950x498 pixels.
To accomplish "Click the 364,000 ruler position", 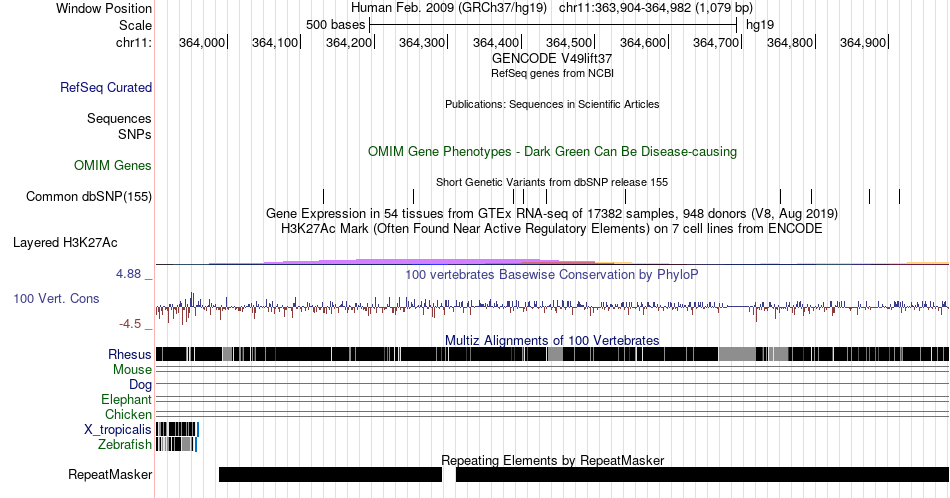I will point(201,42).
